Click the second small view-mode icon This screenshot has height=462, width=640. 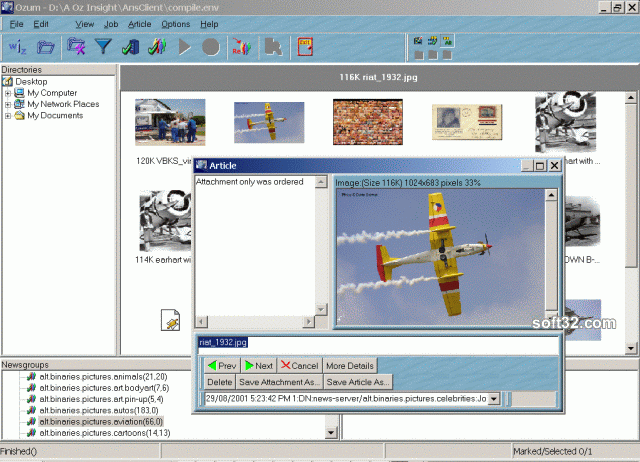click(x=433, y=40)
